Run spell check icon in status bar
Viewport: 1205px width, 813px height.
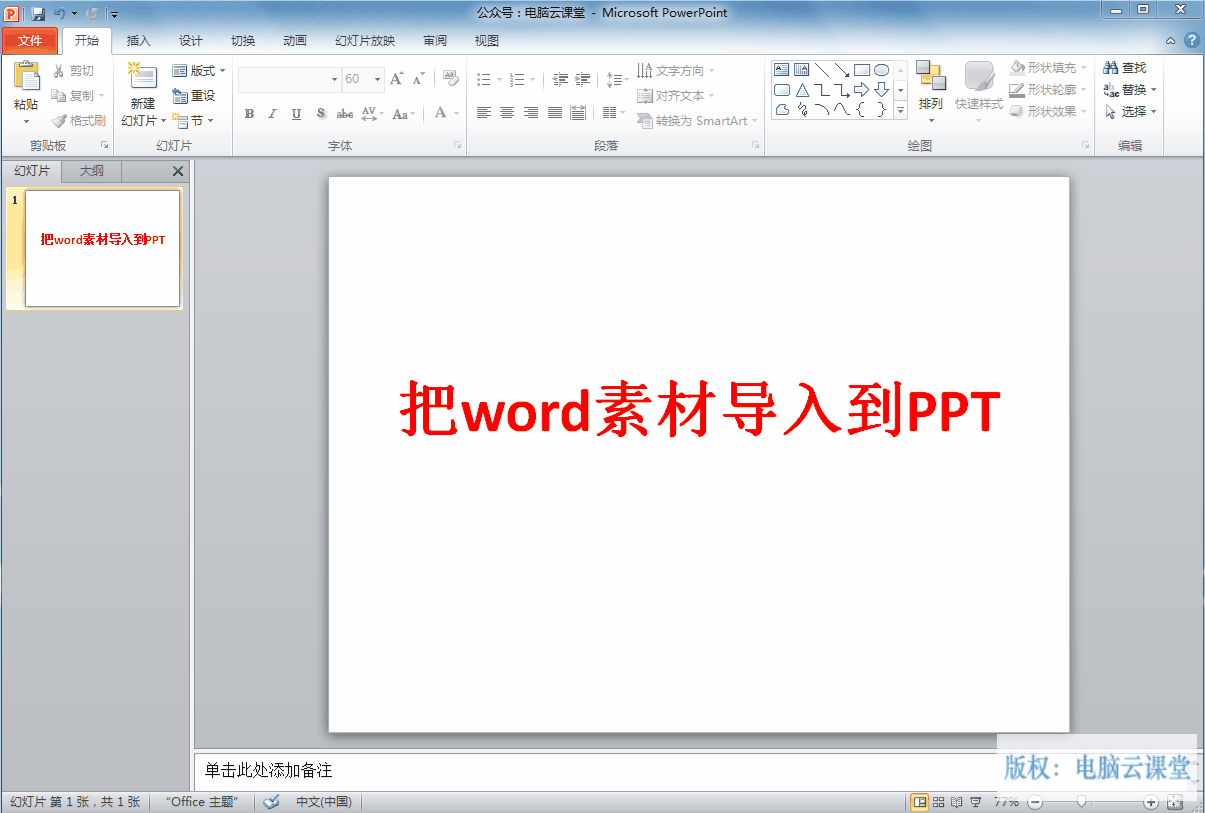tap(271, 802)
